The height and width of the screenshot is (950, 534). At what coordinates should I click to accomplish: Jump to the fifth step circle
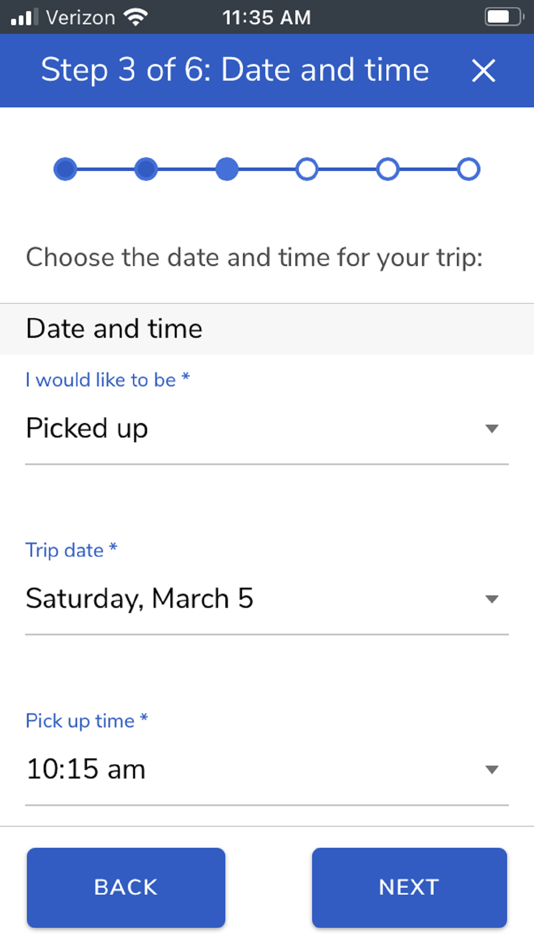pyautogui.click(x=388, y=169)
